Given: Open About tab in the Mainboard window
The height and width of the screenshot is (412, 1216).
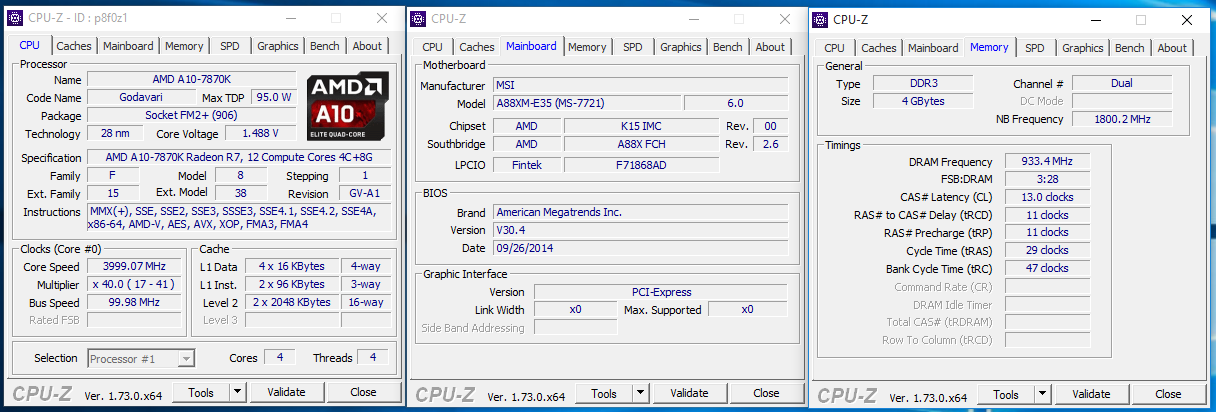Looking at the screenshot, I should click(x=770, y=47).
